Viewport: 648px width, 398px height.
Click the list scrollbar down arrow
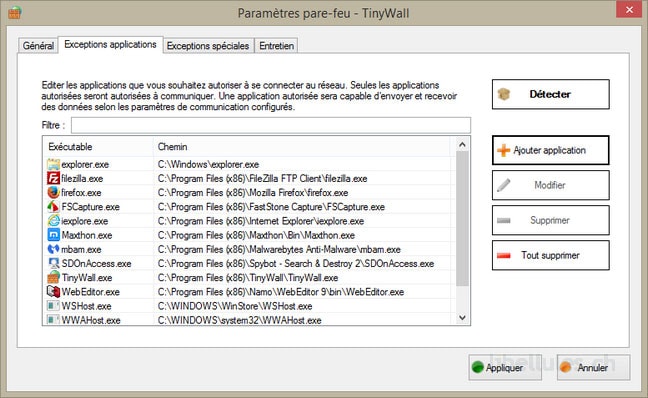pos(462,317)
